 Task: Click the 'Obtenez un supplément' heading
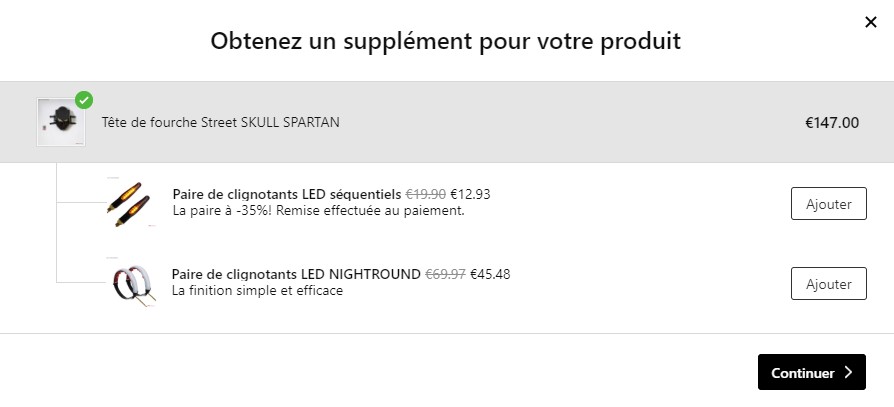click(x=446, y=41)
